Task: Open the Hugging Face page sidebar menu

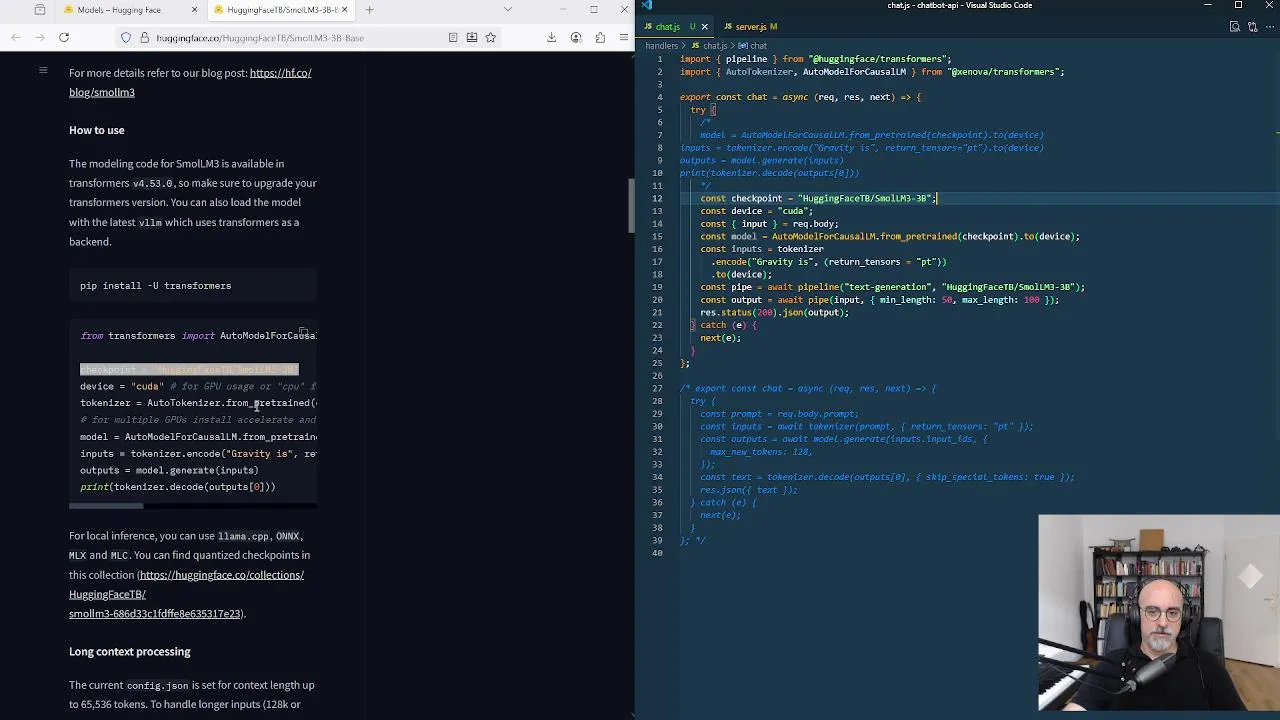Action: (43, 70)
